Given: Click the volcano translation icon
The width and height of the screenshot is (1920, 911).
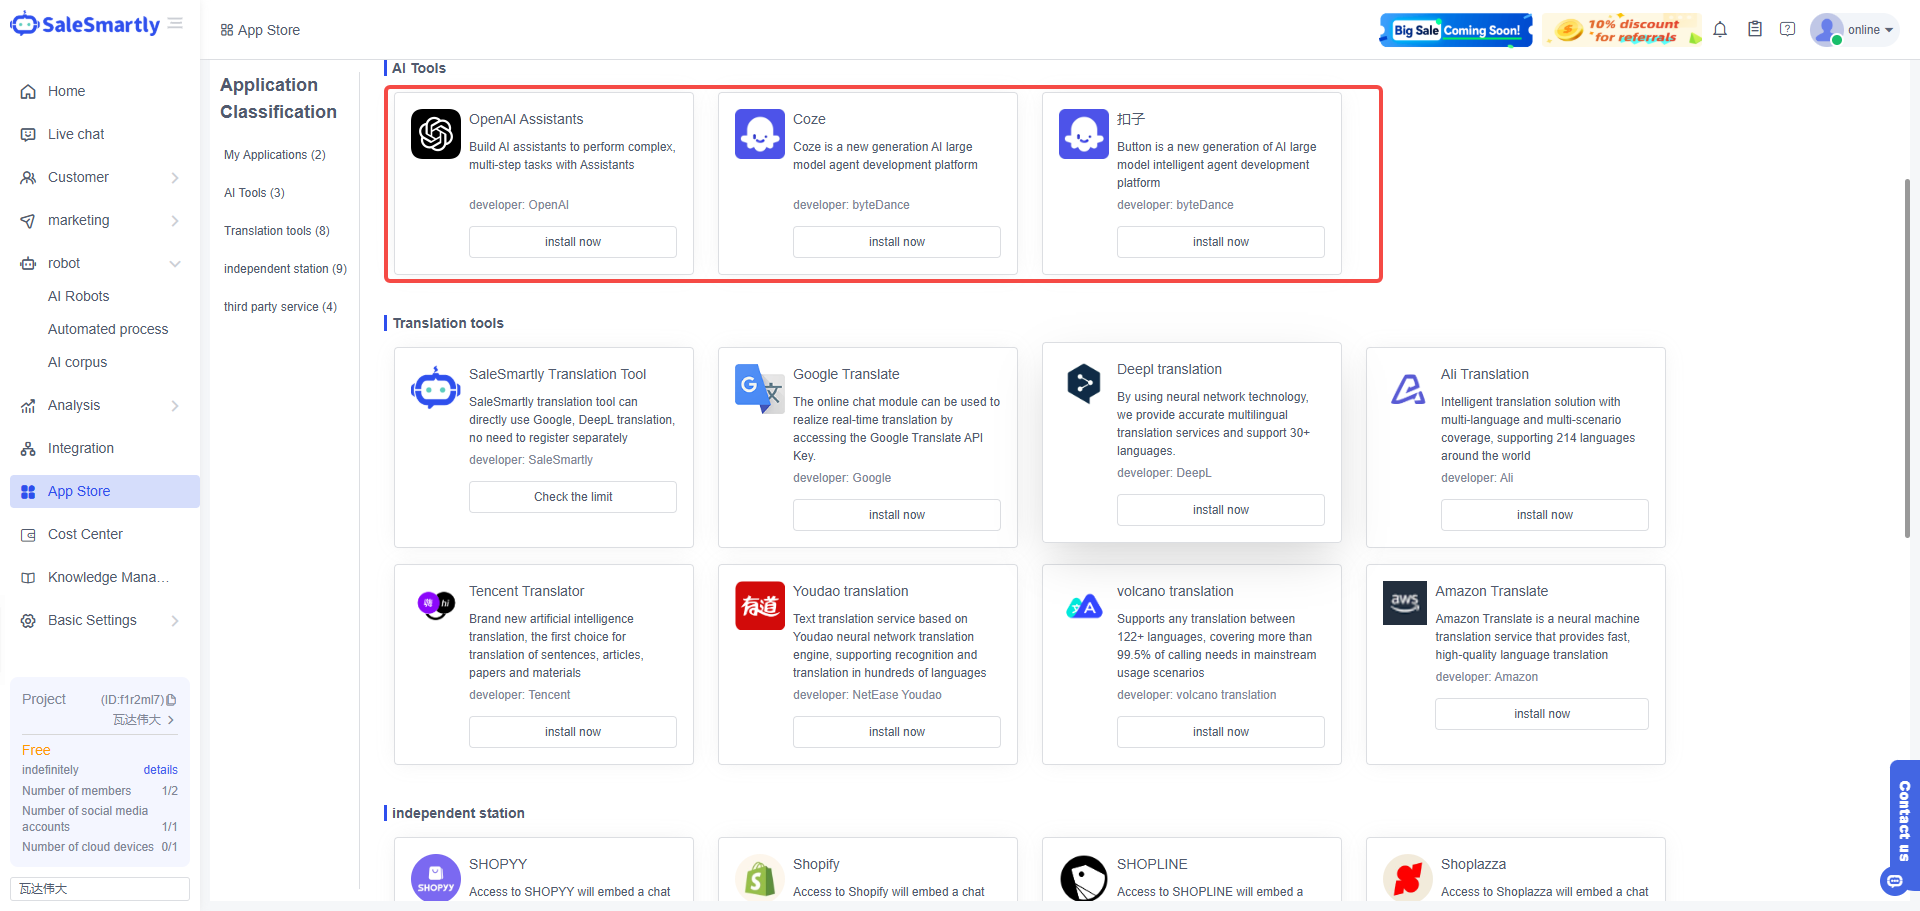Looking at the screenshot, I should 1084,606.
